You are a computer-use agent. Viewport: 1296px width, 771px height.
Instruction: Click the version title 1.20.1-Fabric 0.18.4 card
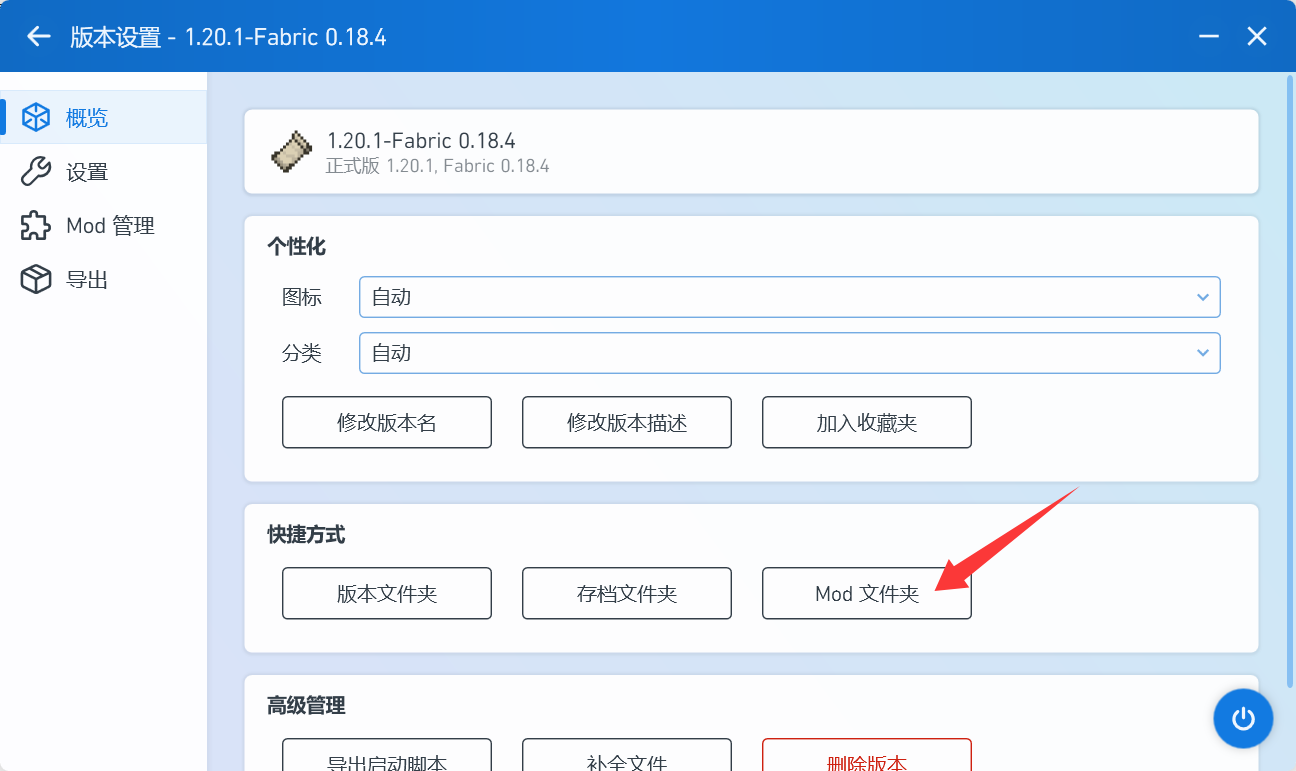pyautogui.click(x=752, y=152)
